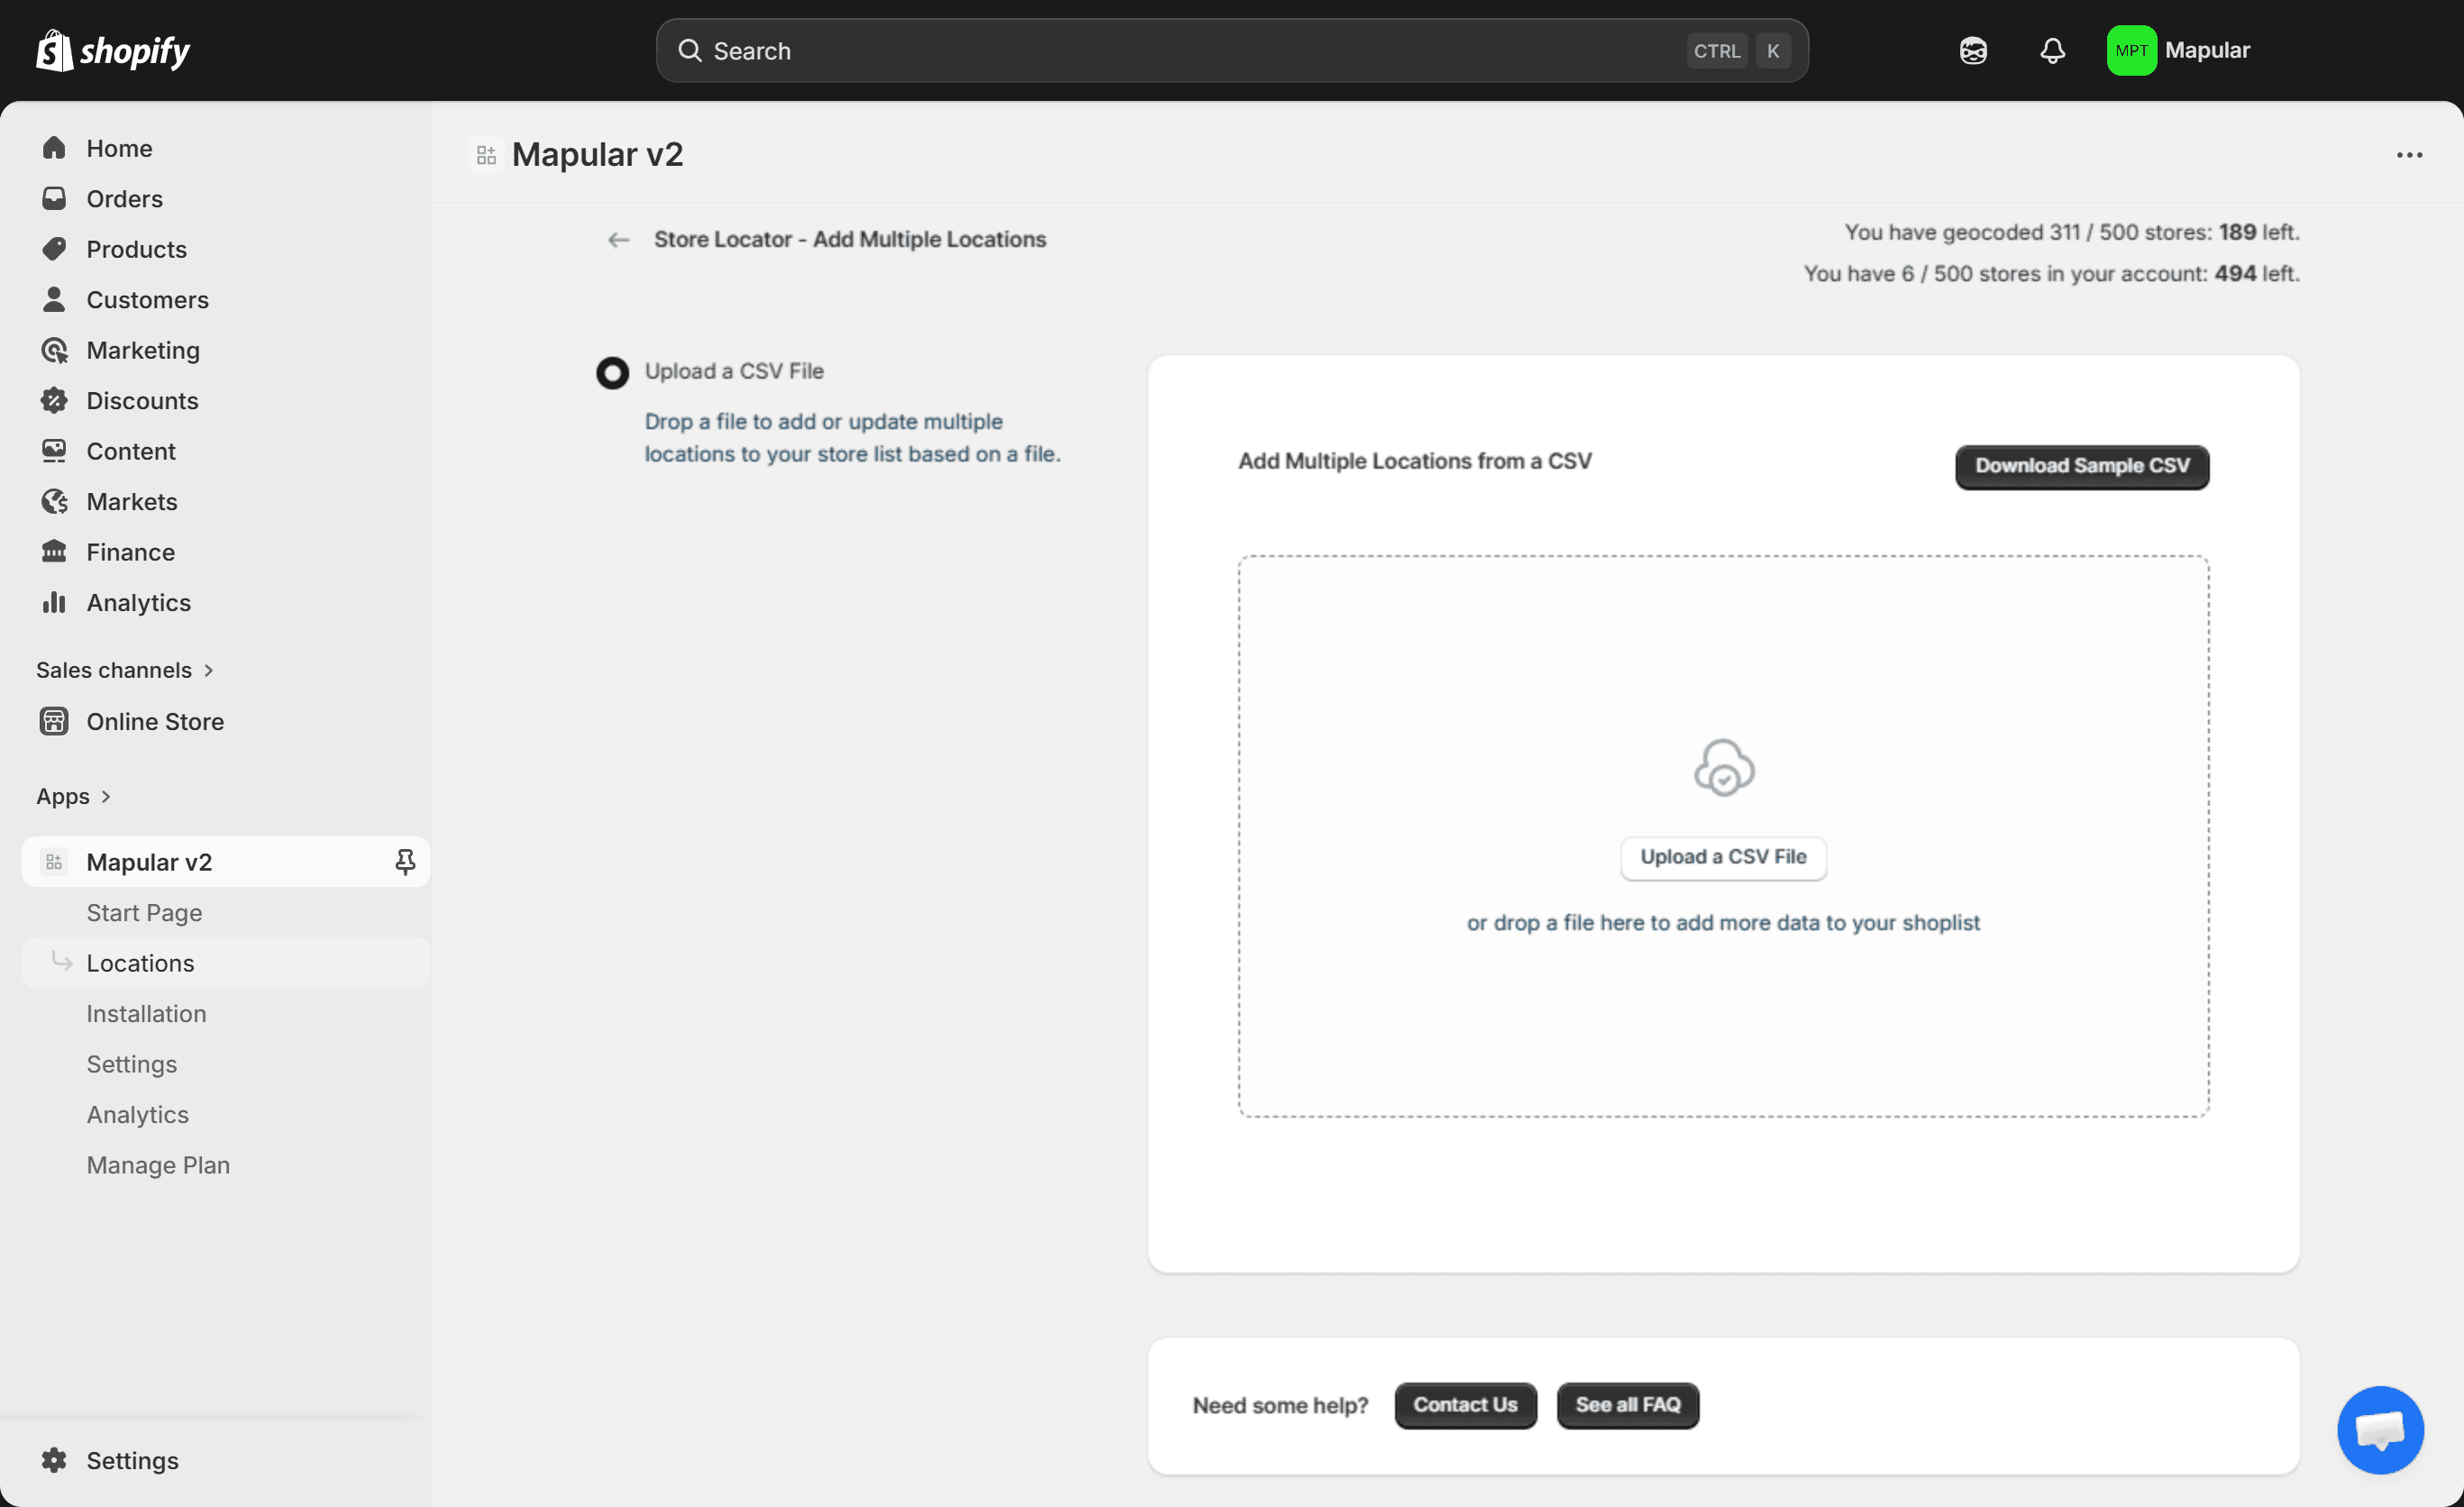Image resolution: width=2464 pixels, height=1507 pixels.
Task: Unpin Mapular v2 from the sidebar
Action: coord(405,861)
